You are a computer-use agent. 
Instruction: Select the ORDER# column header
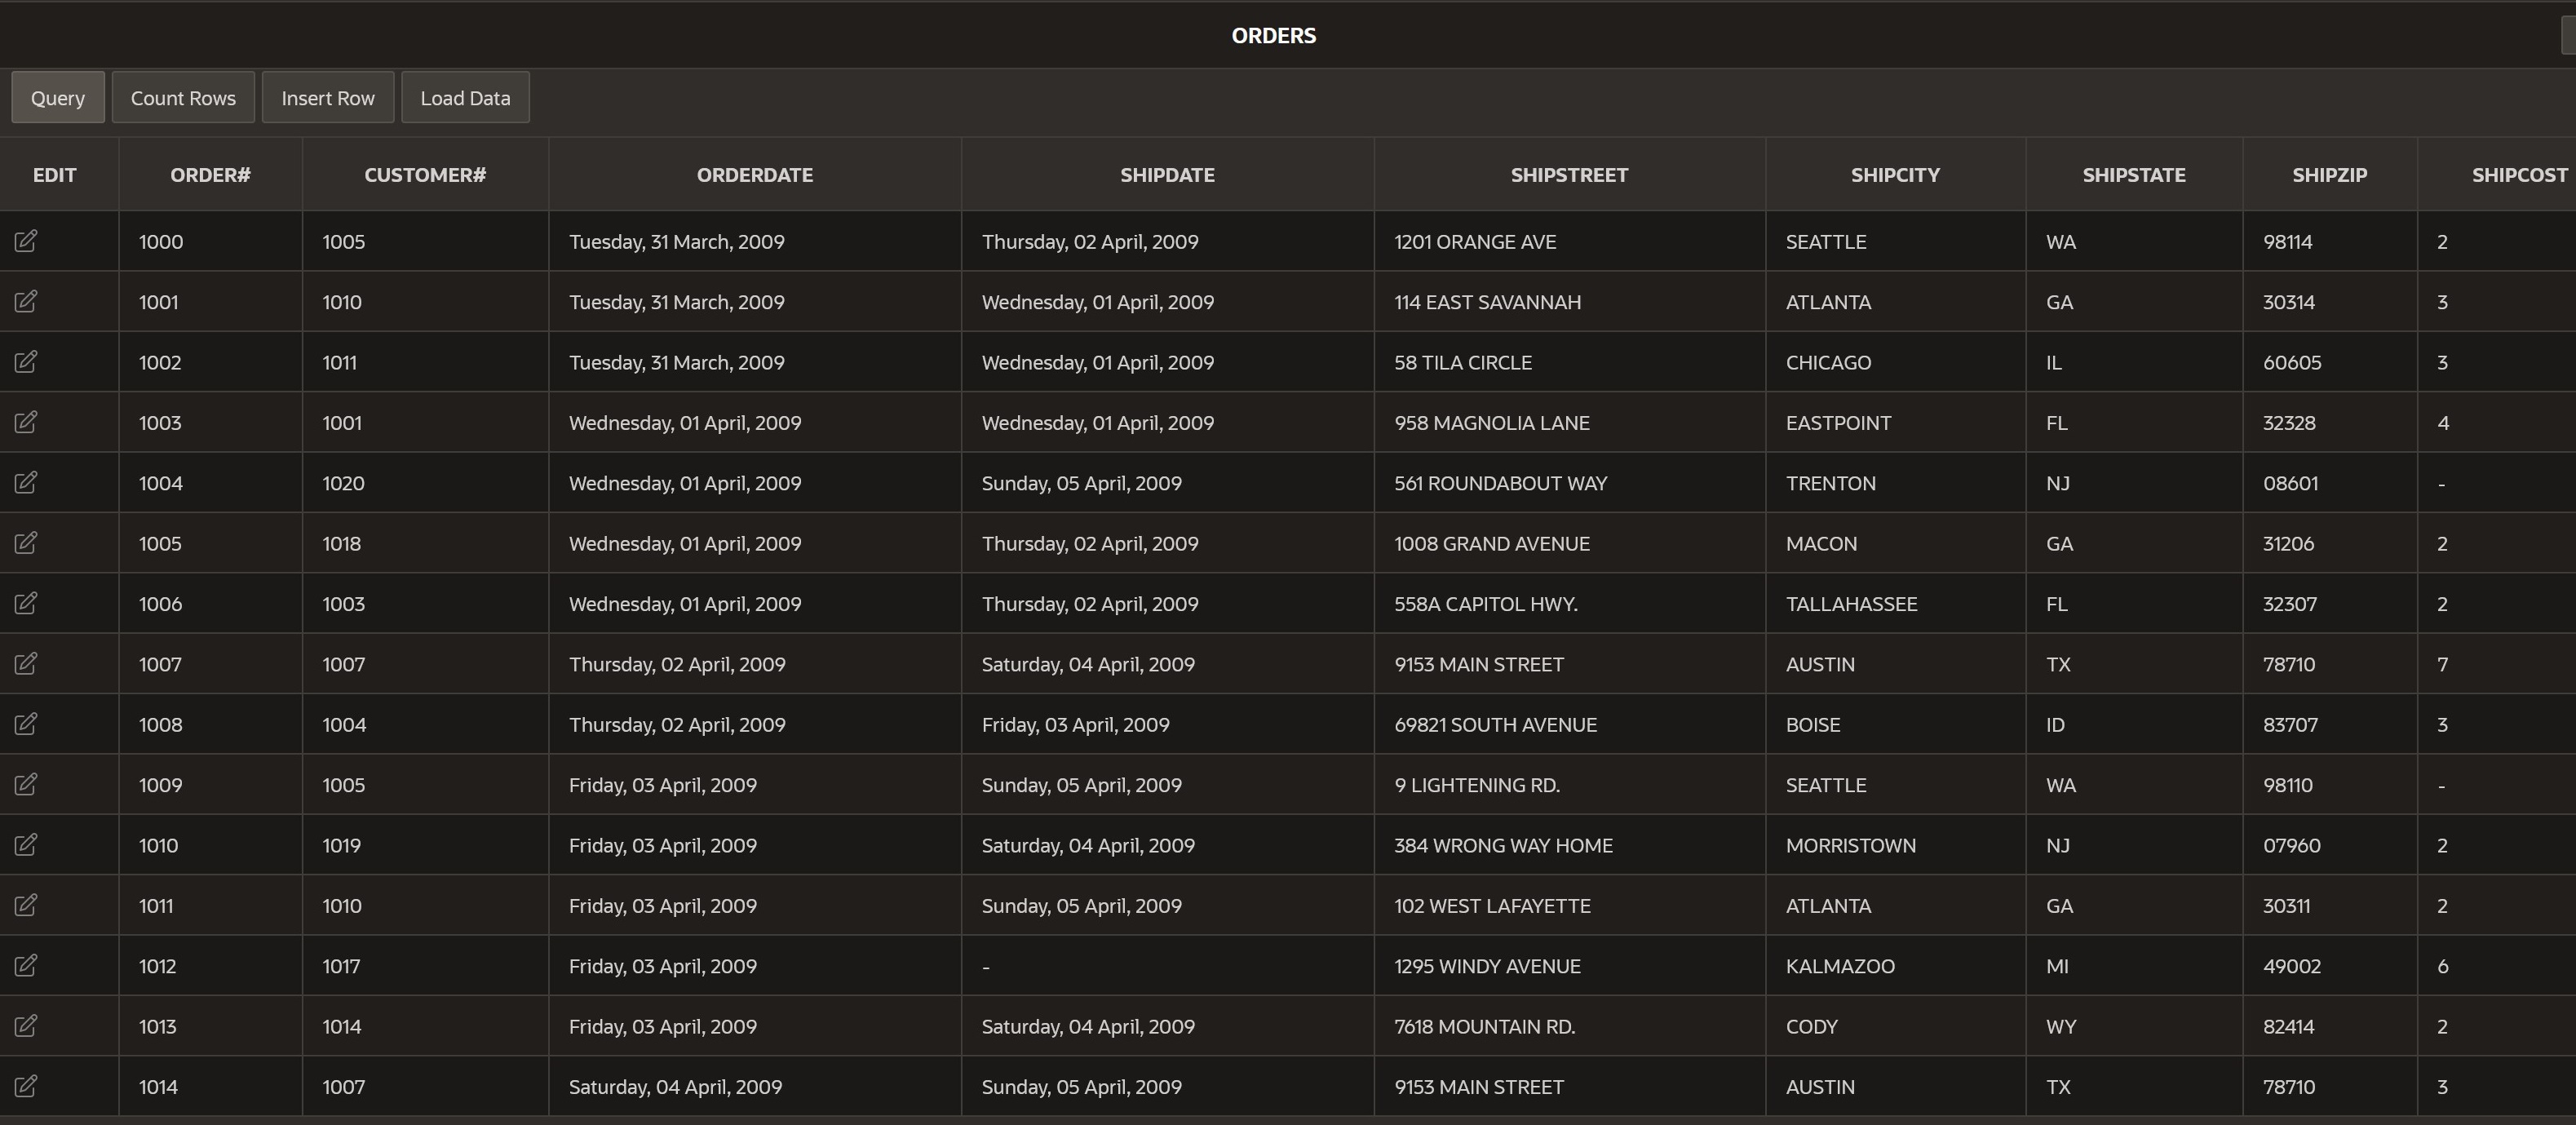tap(210, 174)
